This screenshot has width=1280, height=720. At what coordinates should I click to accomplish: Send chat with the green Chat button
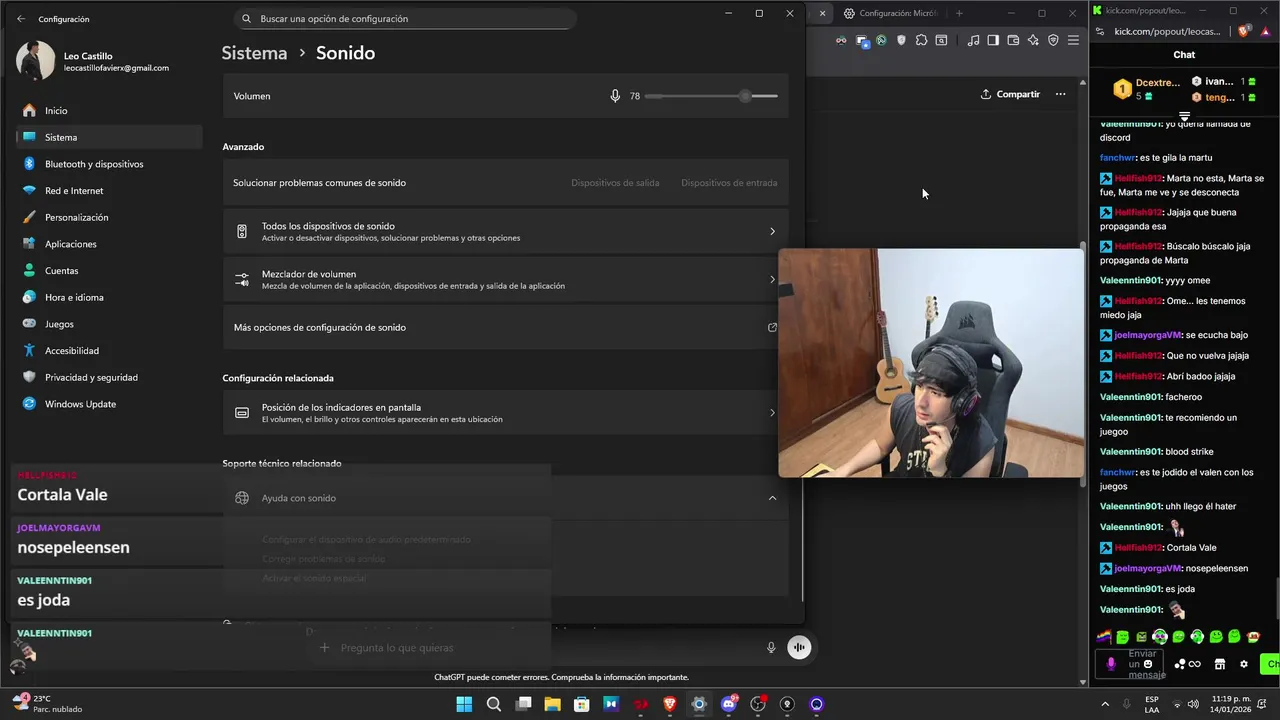1271,664
